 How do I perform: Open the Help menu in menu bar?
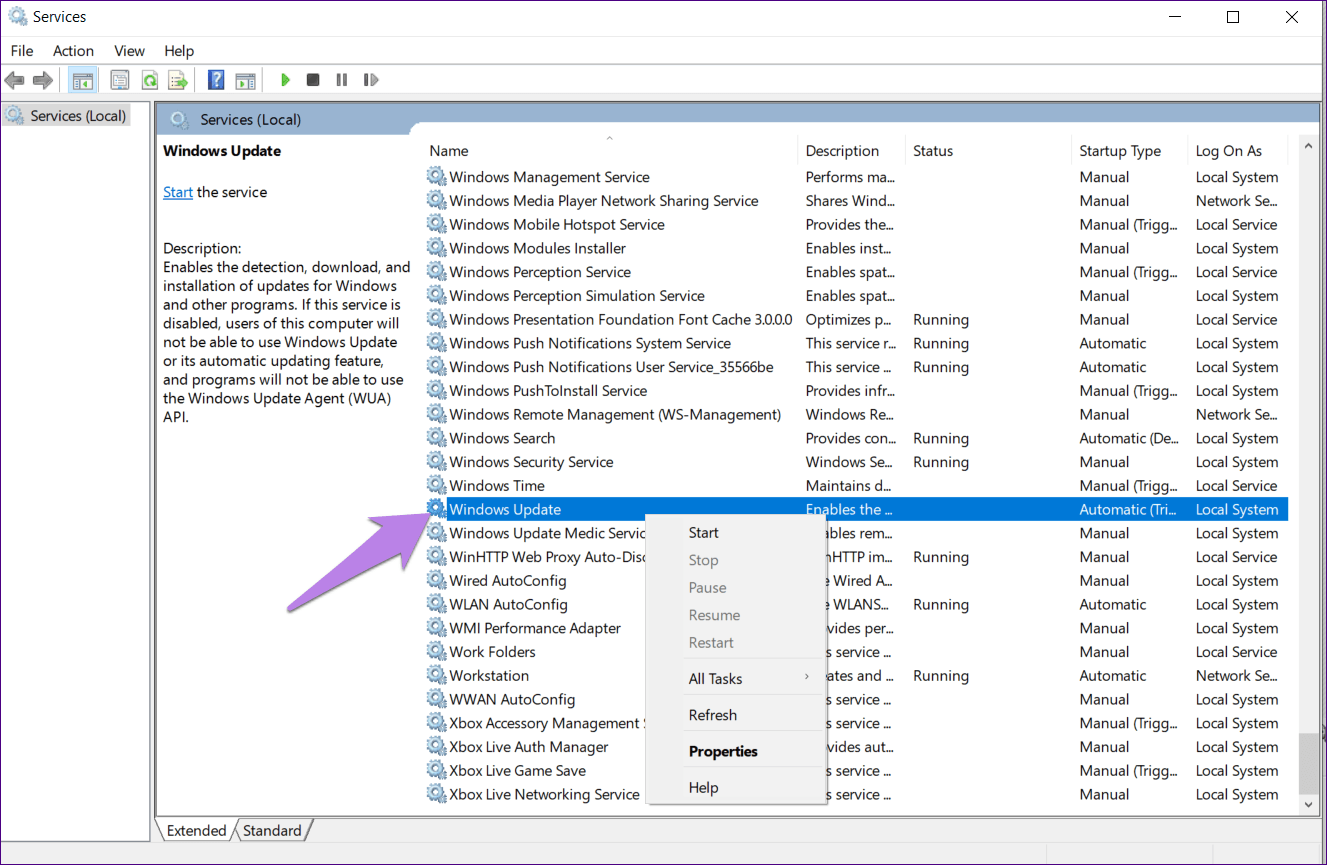click(x=179, y=51)
